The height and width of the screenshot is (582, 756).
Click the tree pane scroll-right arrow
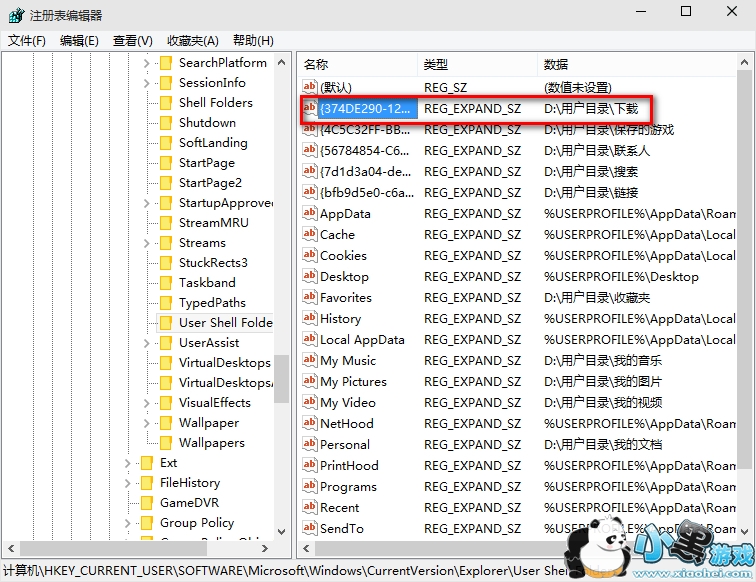point(264,548)
